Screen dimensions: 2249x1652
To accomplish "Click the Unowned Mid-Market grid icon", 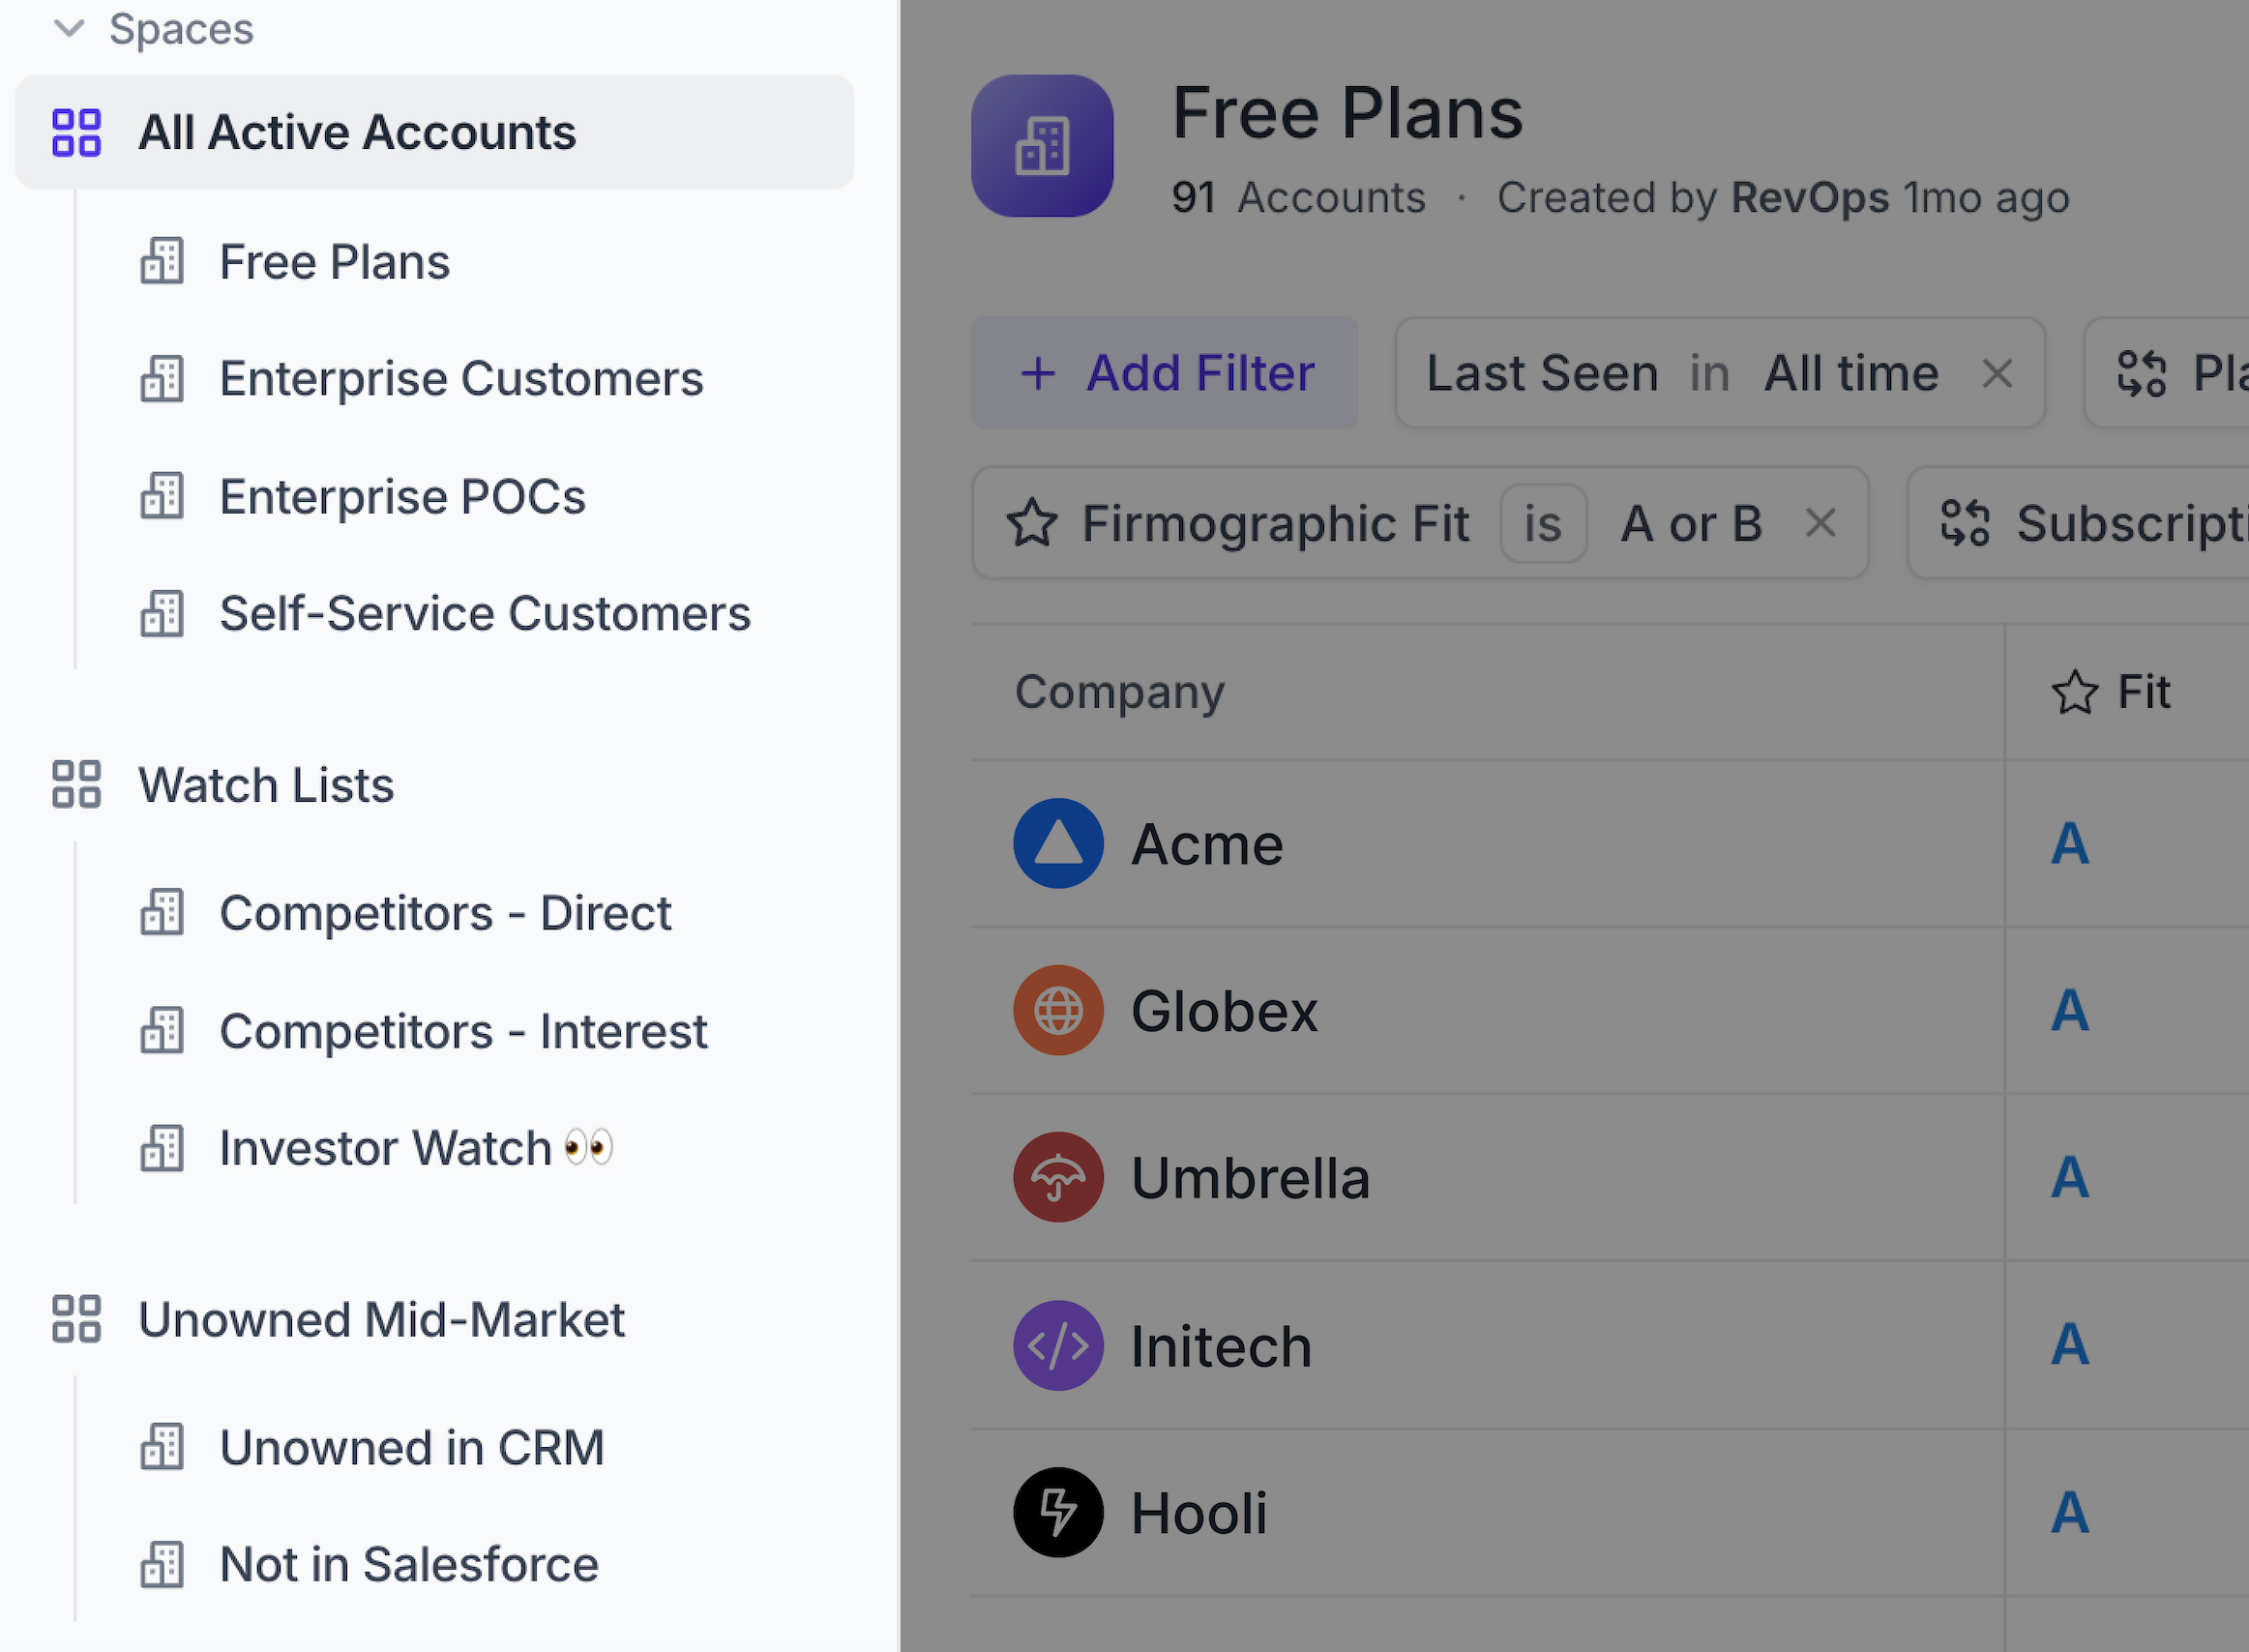I will click(x=76, y=1319).
